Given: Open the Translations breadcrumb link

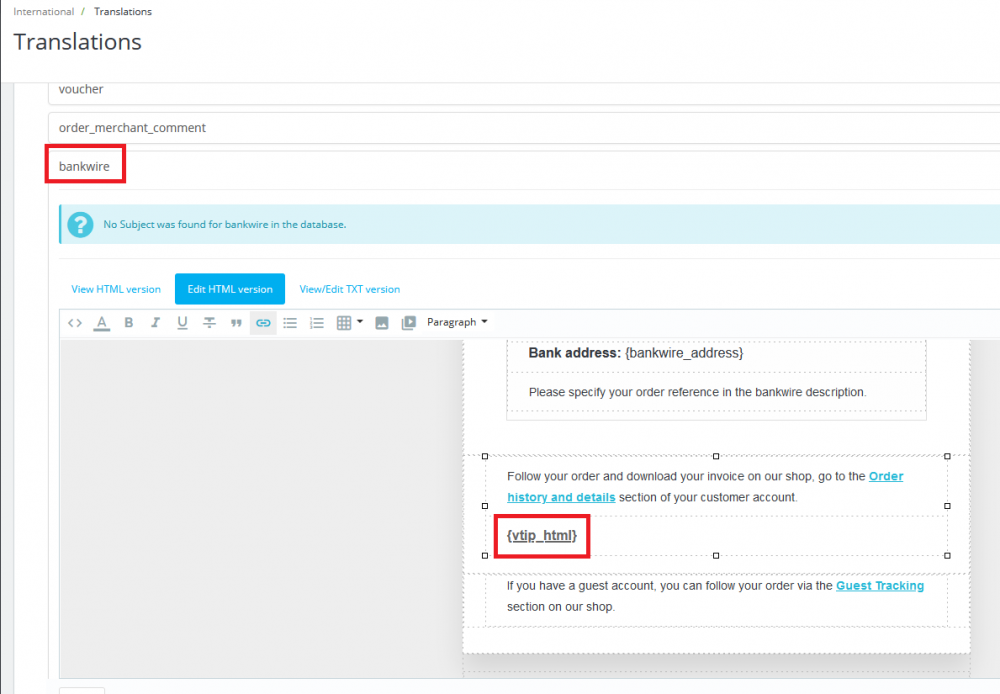Looking at the screenshot, I should (x=123, y=11).
